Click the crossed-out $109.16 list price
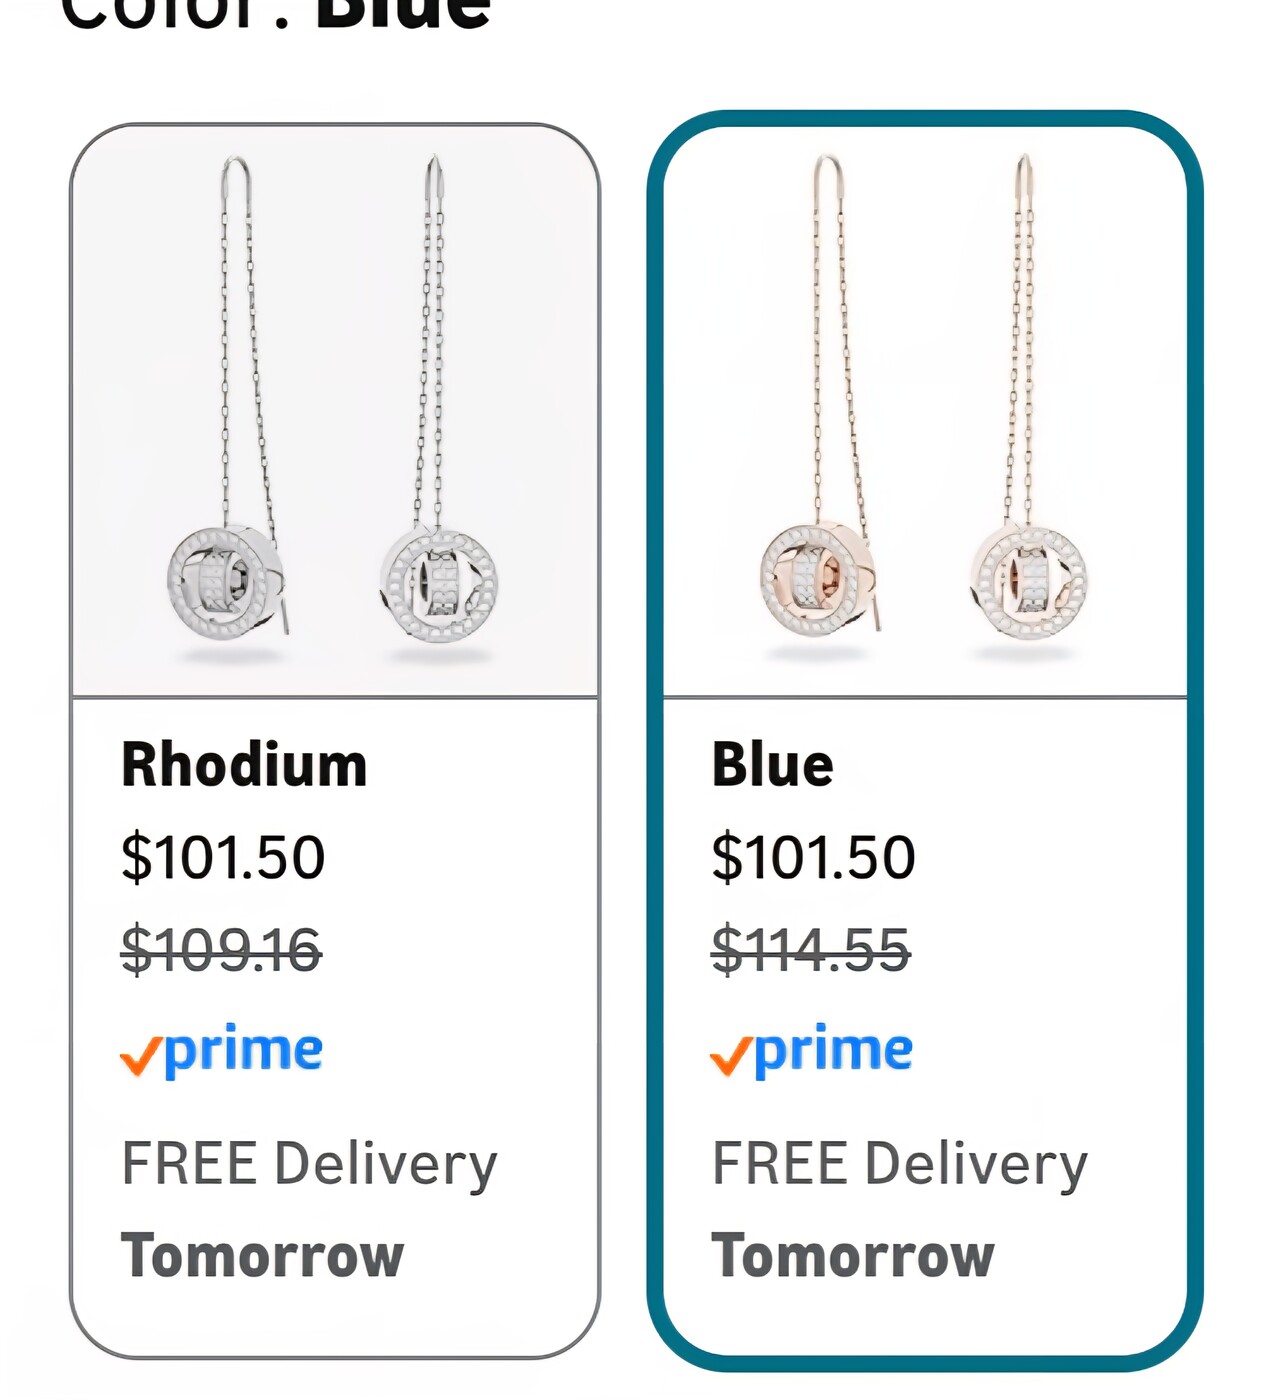The image size is (1280, 1400). [x=221, y=950]
